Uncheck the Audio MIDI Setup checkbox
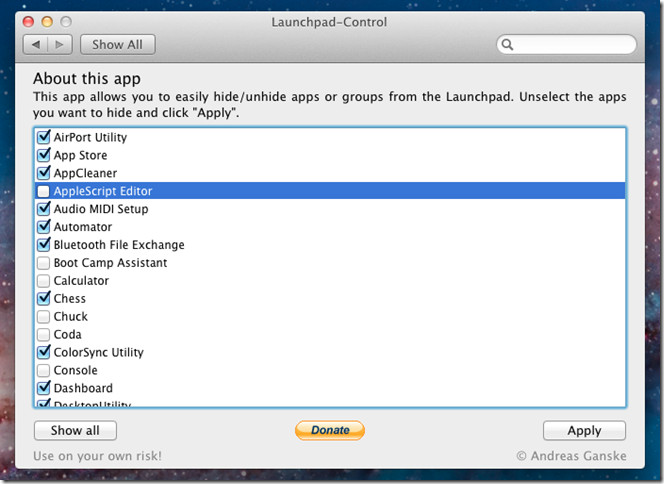The height and width of the screenshot is (484, 664). tap(44, 209)
